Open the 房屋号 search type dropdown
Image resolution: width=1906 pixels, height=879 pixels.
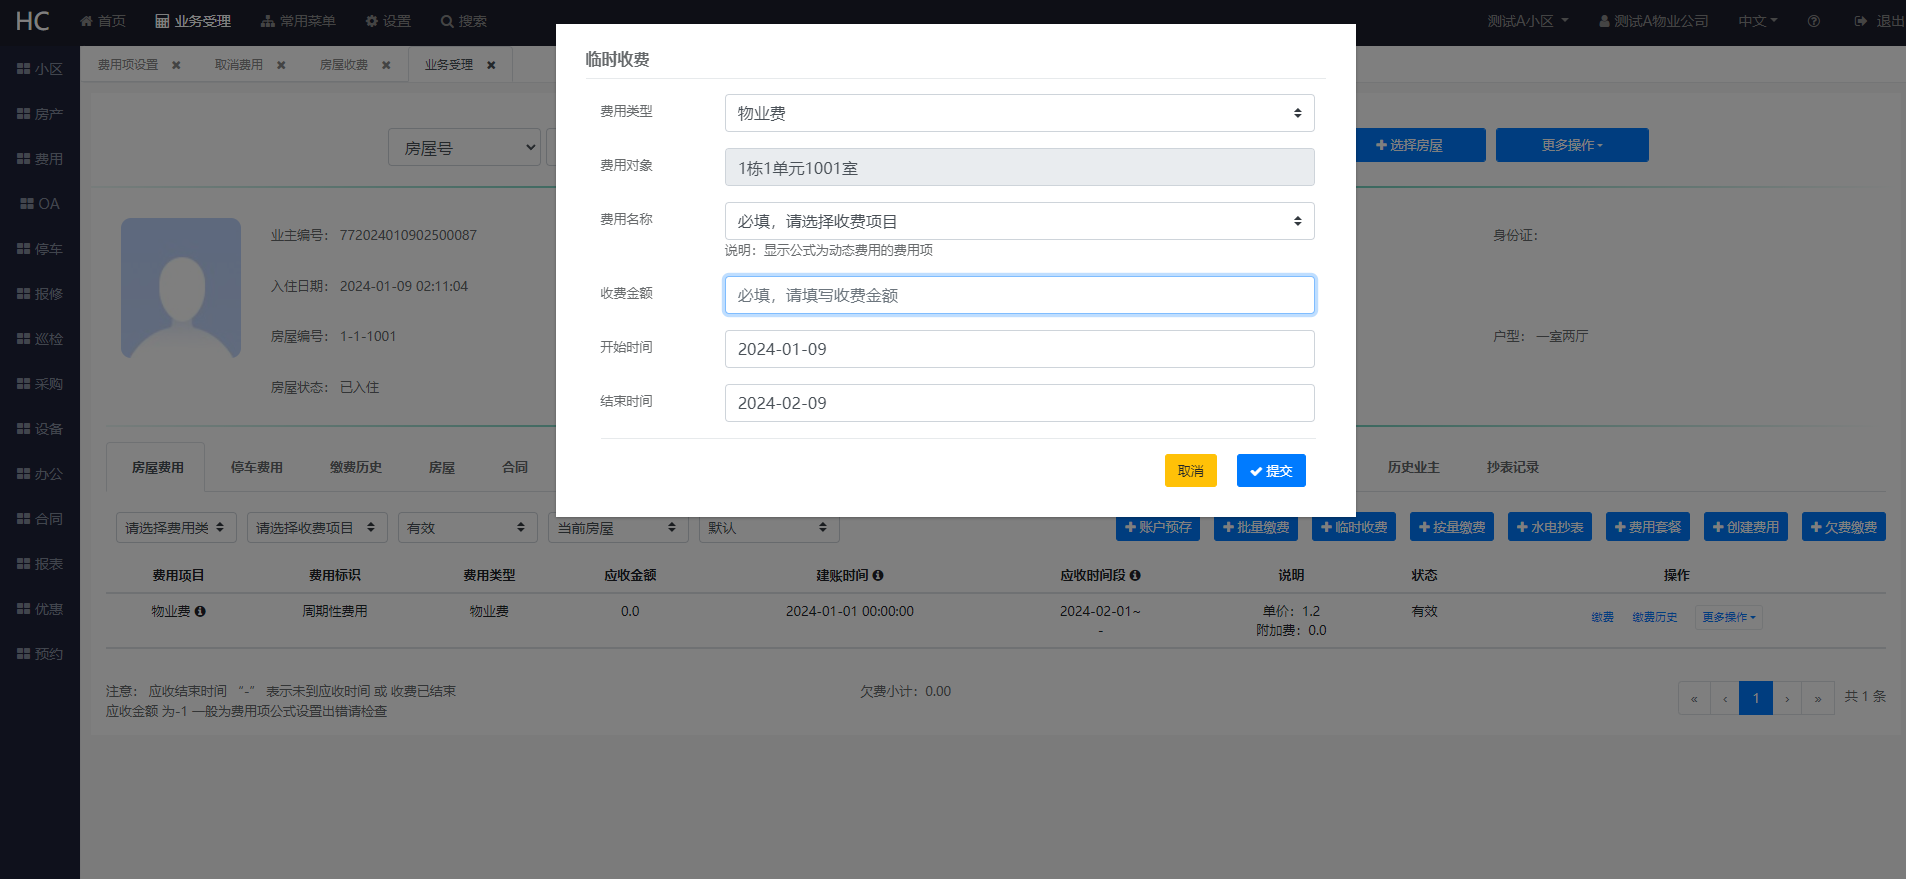pyautogui.click(x=464, y=148)
